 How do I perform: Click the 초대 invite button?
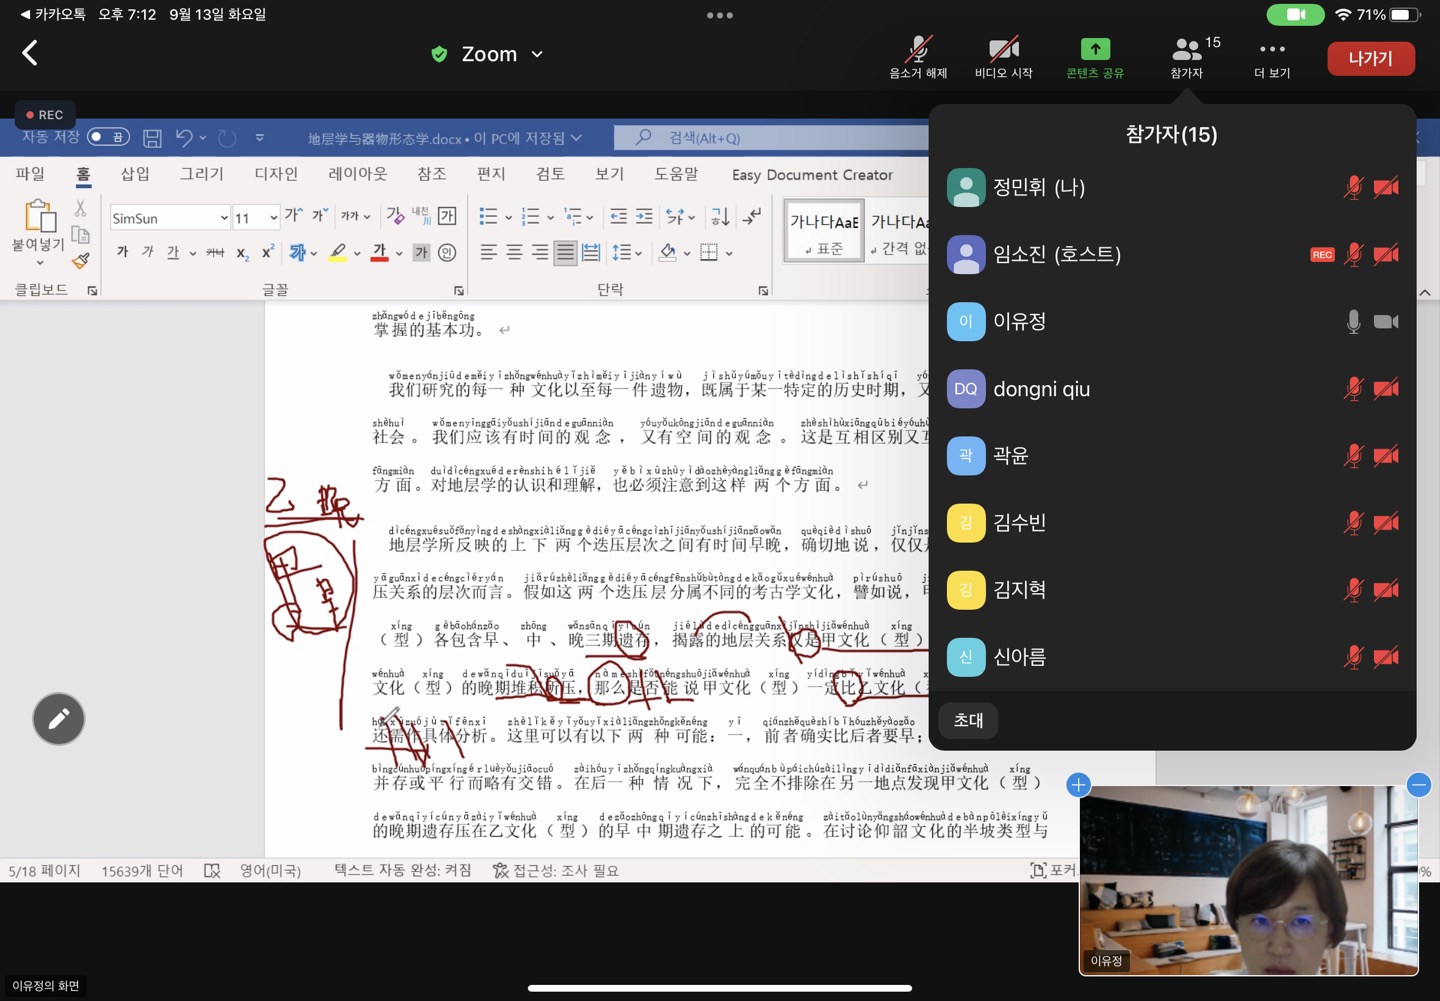(x=968, y=720)
